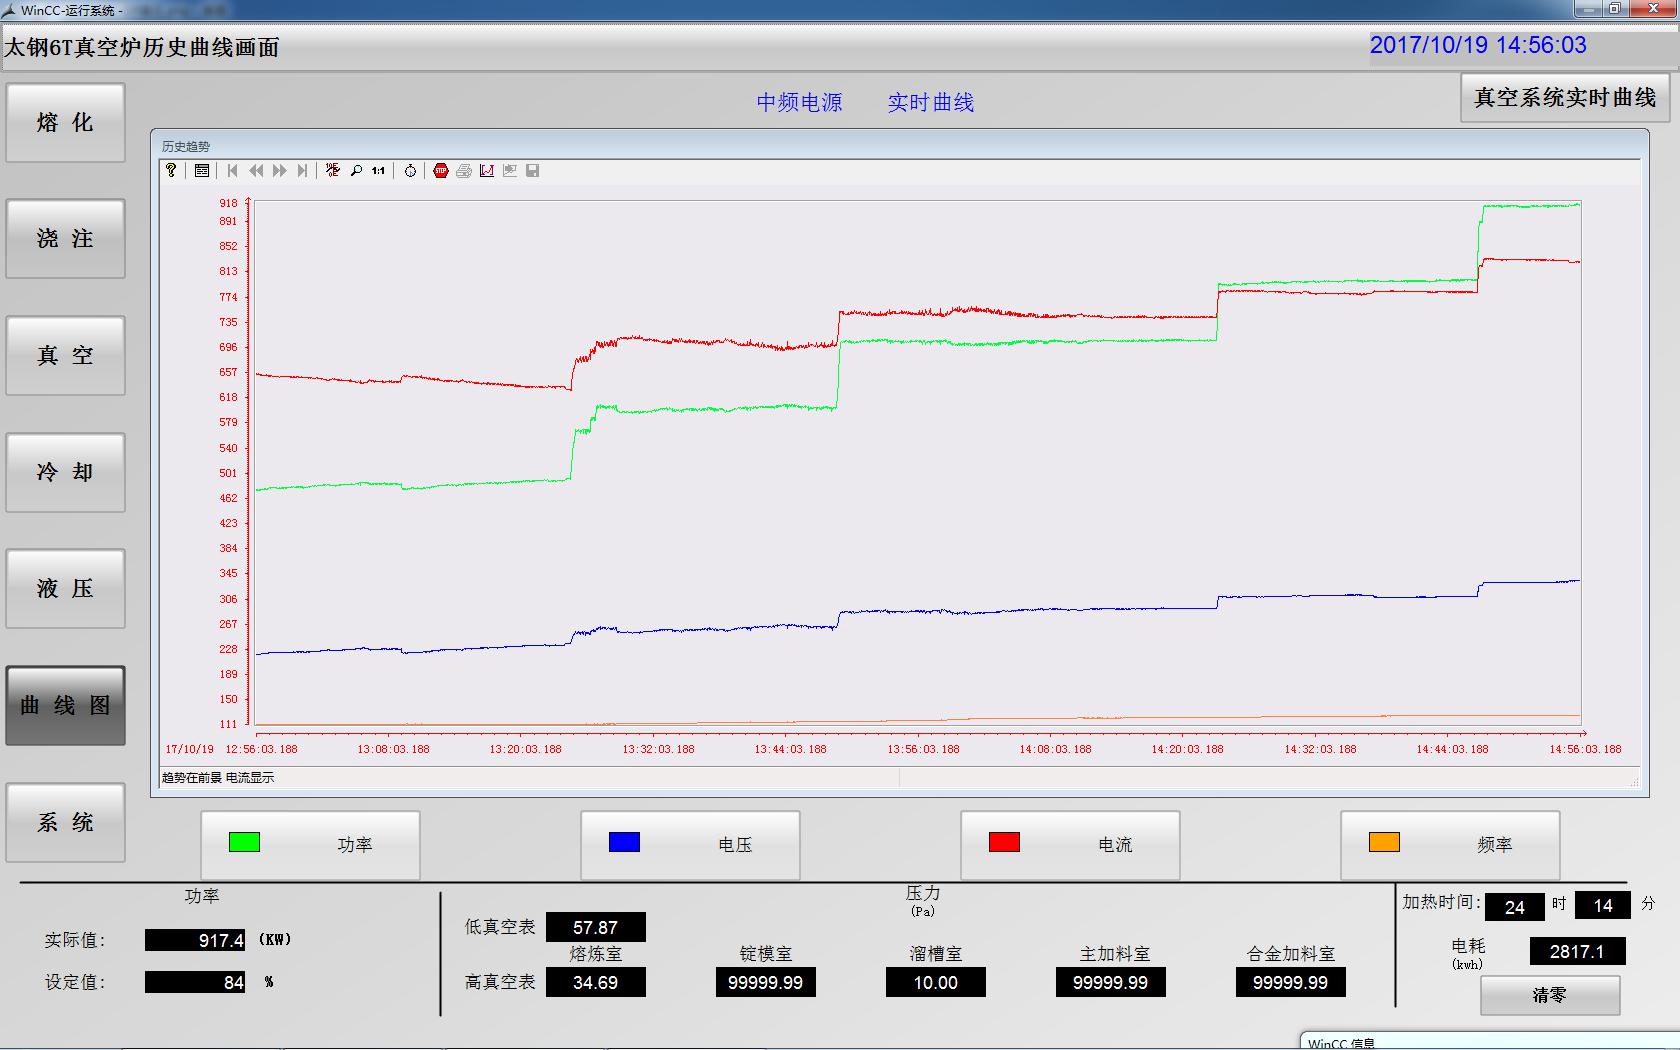This screenshot has height=1050, width=1680.
Task: Click the power 设定值 input field
Action: [x=195, y=982]
